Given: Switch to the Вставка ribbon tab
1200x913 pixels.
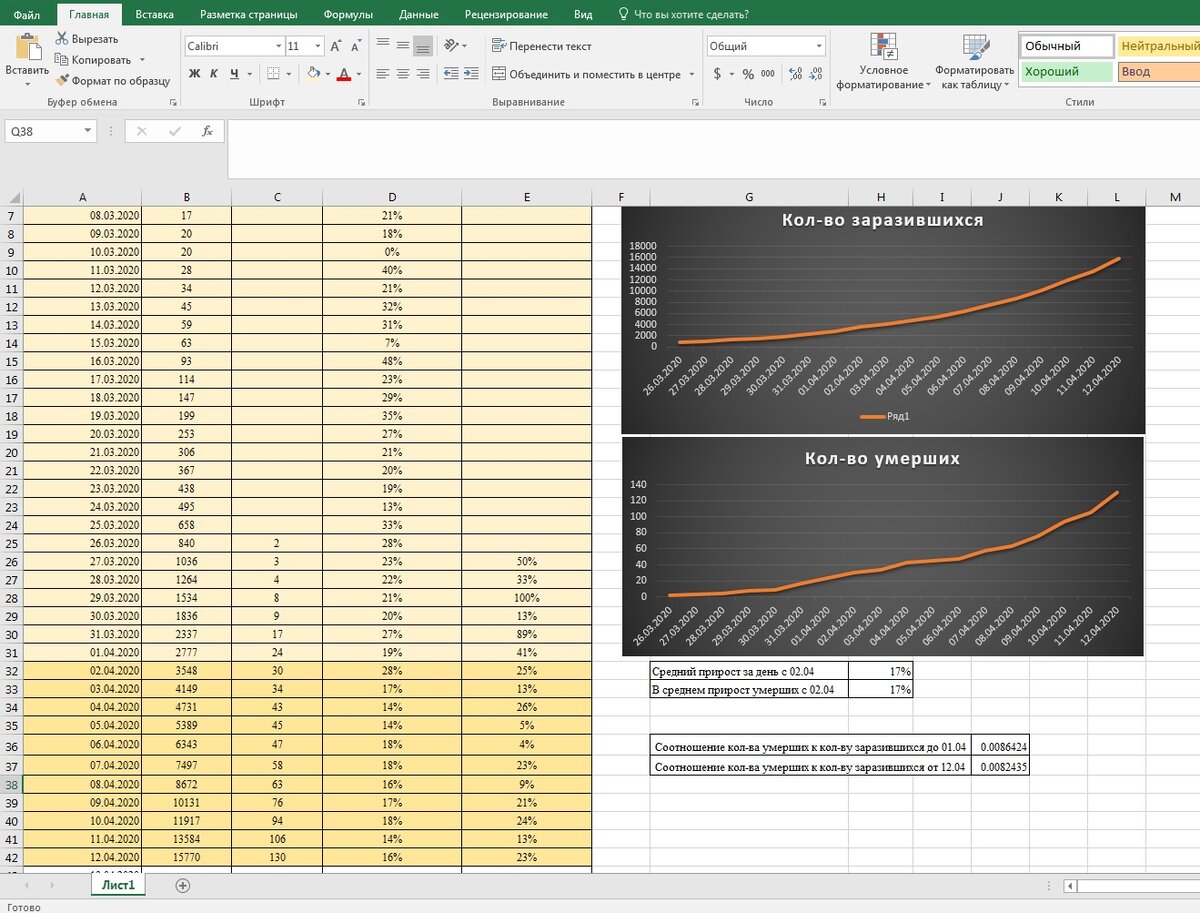Looking at the screenshot, I should [154, 14].
